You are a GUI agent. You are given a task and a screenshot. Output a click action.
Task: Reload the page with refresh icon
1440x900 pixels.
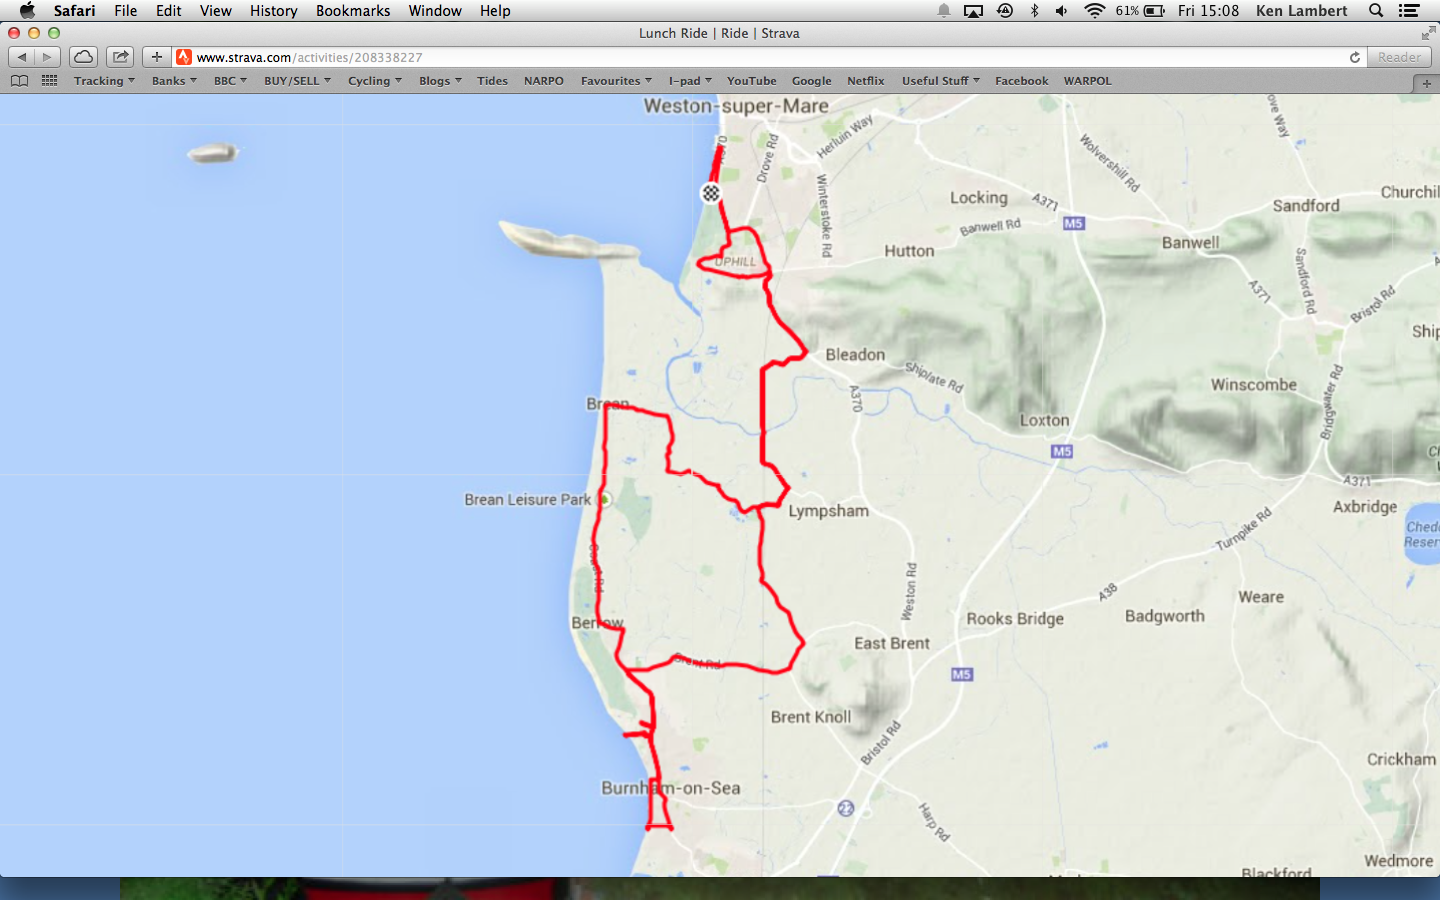1355,57
